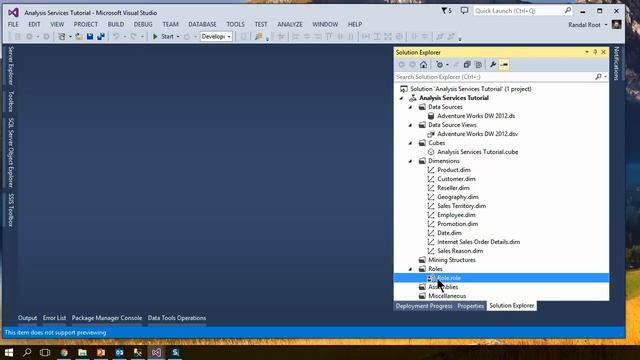640x360 pixels.
Task: Switch to the Deployment Progress tab
Action: [424, 306]
